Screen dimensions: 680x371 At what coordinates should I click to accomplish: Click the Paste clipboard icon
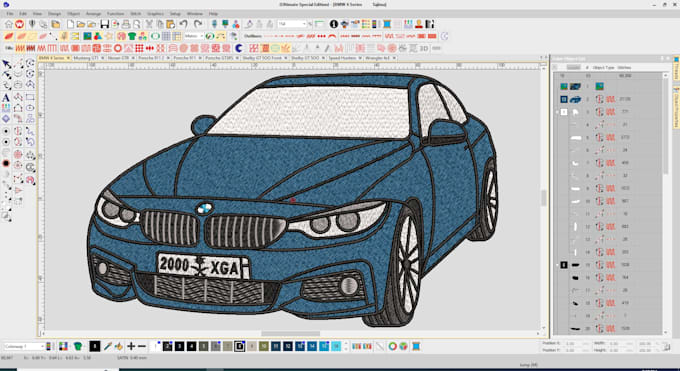click(x=170, y=24)
